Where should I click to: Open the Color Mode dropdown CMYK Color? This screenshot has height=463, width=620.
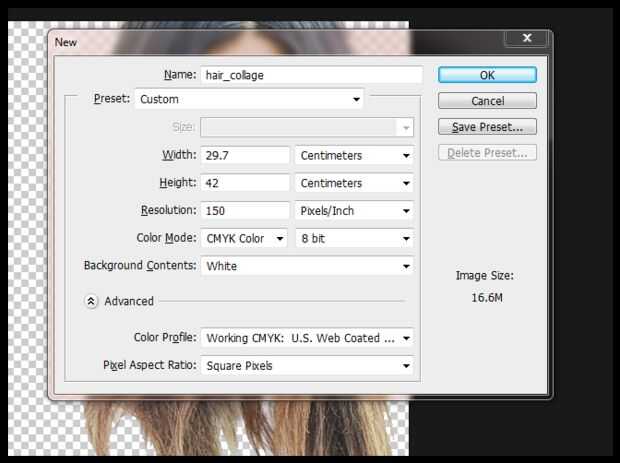point(244,238)
